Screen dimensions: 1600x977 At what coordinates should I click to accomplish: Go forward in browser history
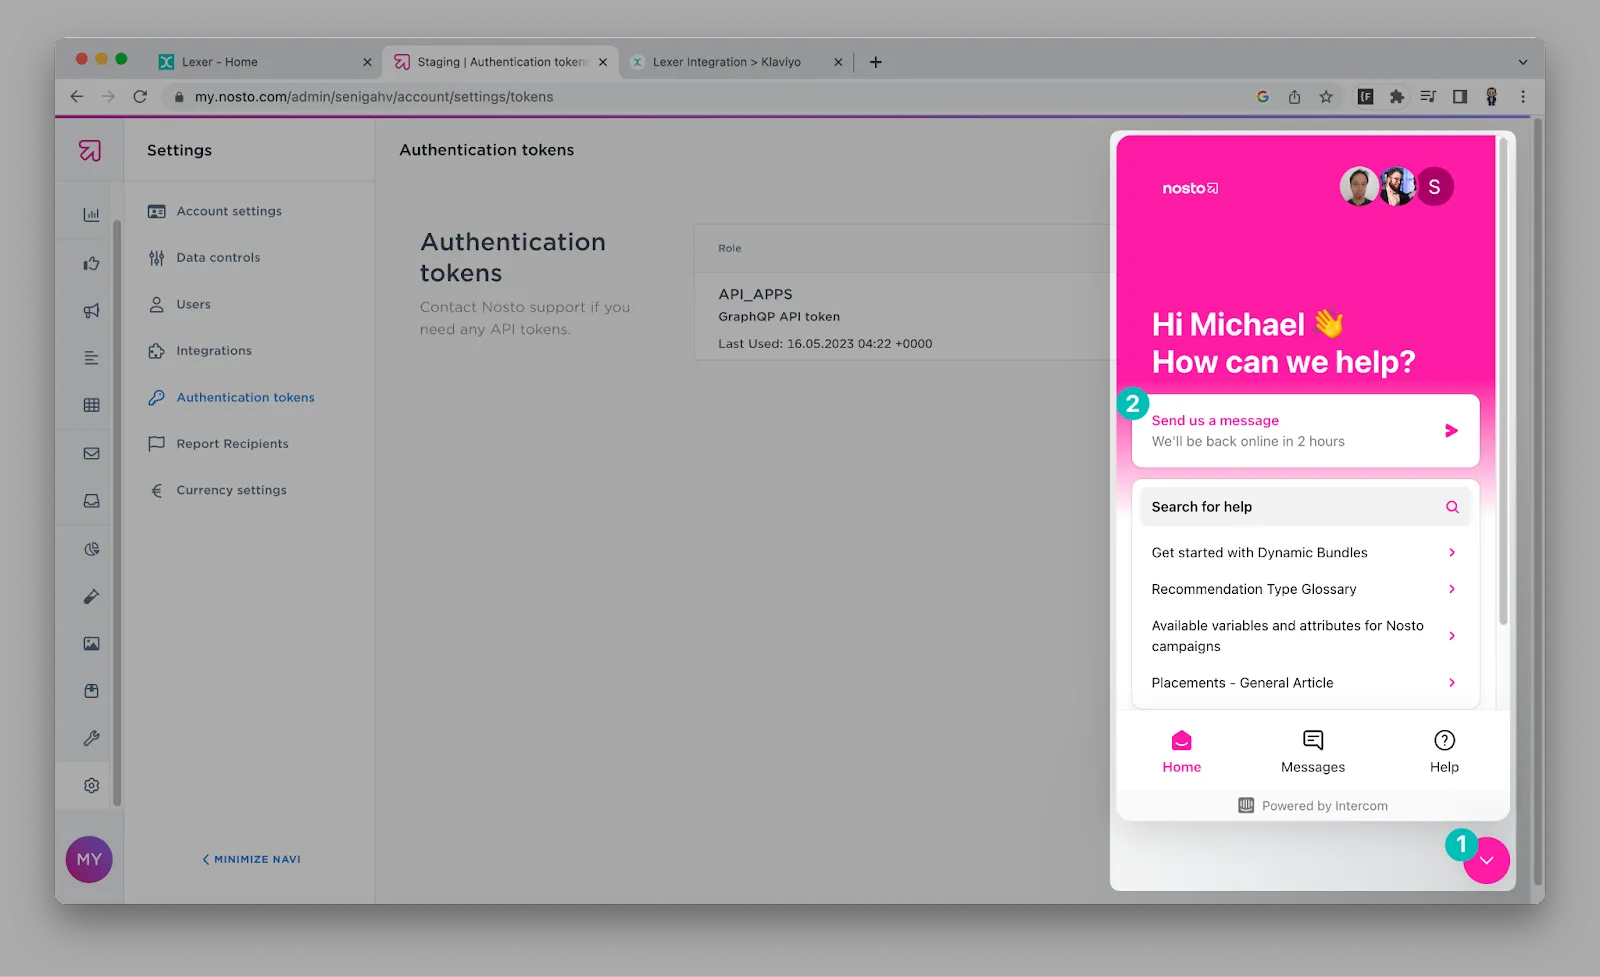click(x=108, y=97)
